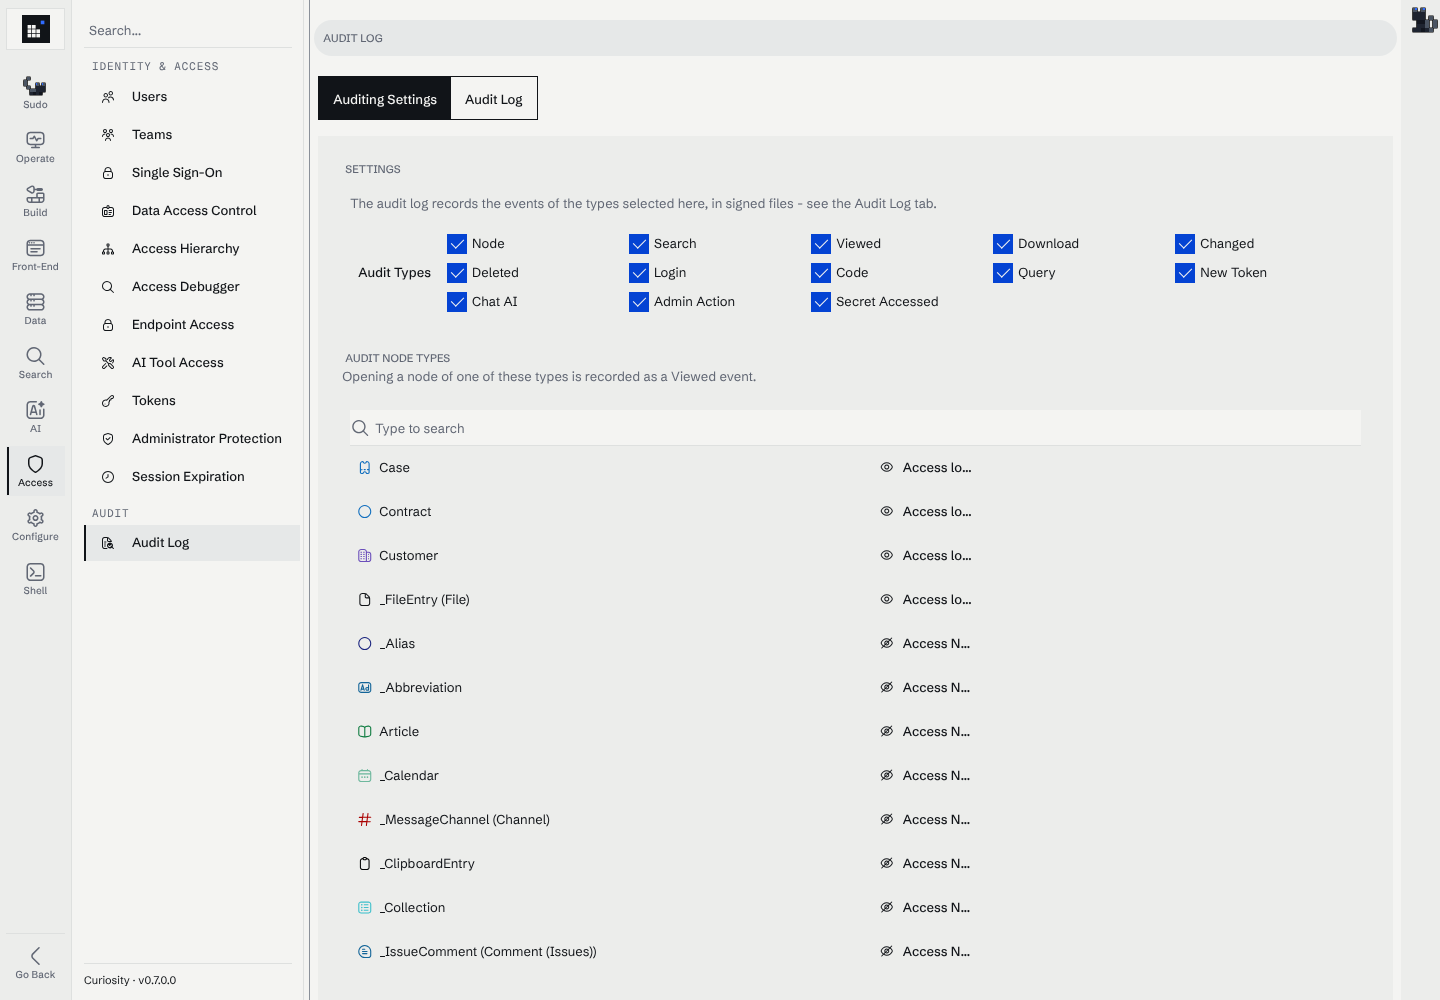Switch to the Audit Log tab
The width and height of the screenshot is (1440, 1000).
click(494, 99)
